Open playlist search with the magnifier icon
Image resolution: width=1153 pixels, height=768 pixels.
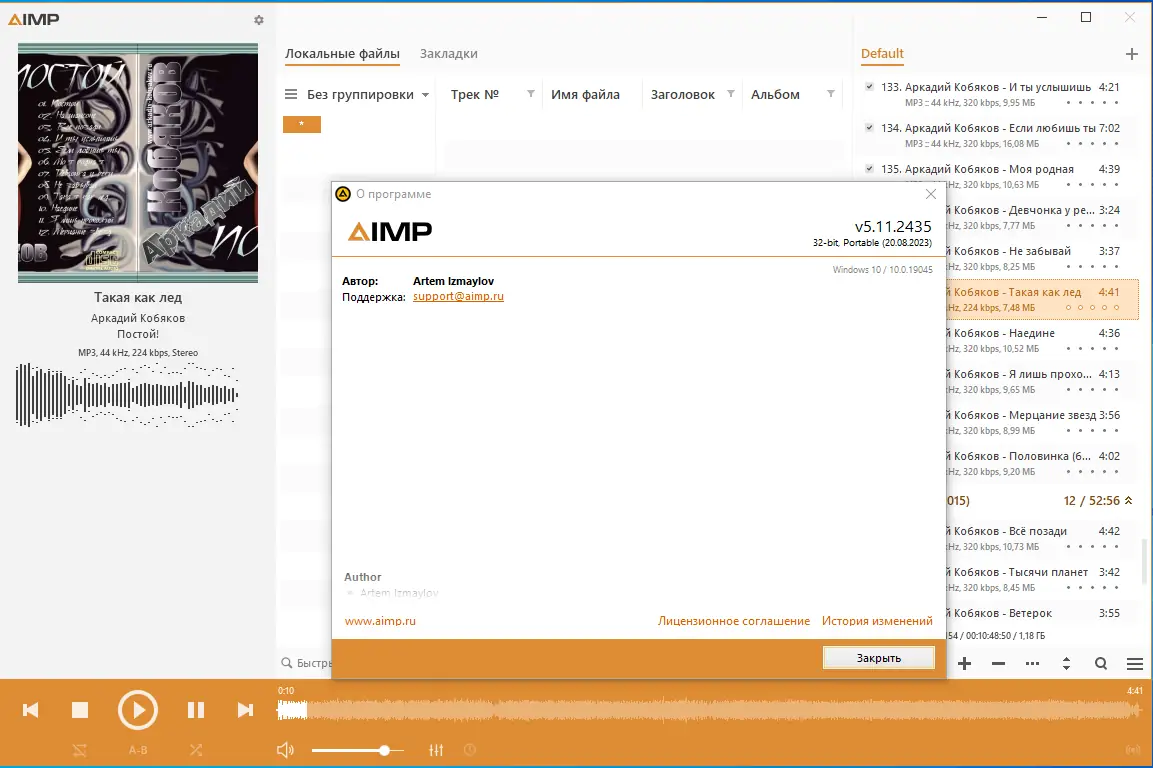pyautogui.click(x=1100, y=663)
